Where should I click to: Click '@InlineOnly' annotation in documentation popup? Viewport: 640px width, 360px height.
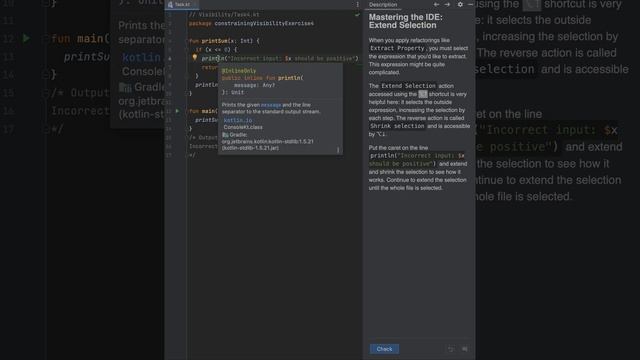pyautogui.click(x=239, y=71)
